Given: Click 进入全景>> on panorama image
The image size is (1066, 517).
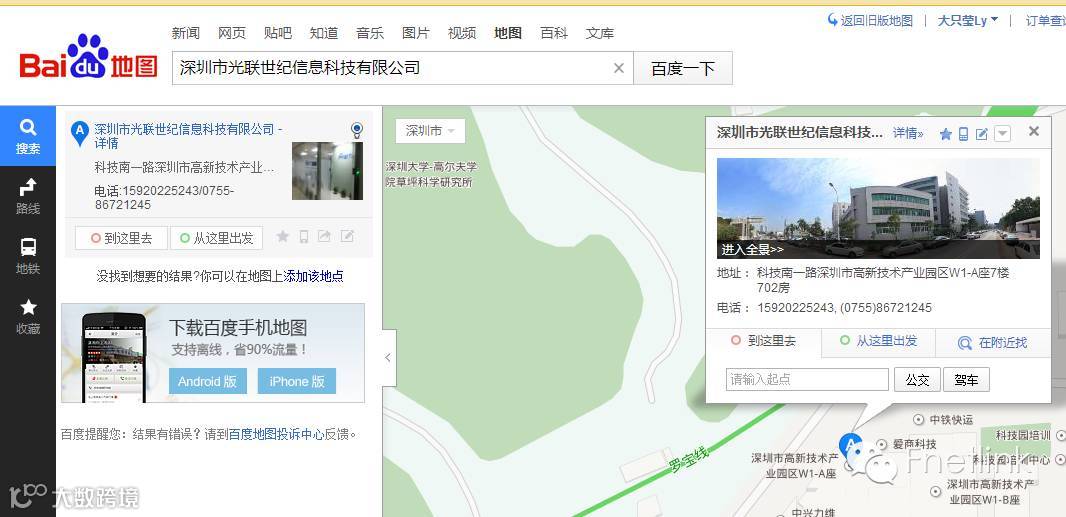Looking at the screenshot, I should point(752,250).
